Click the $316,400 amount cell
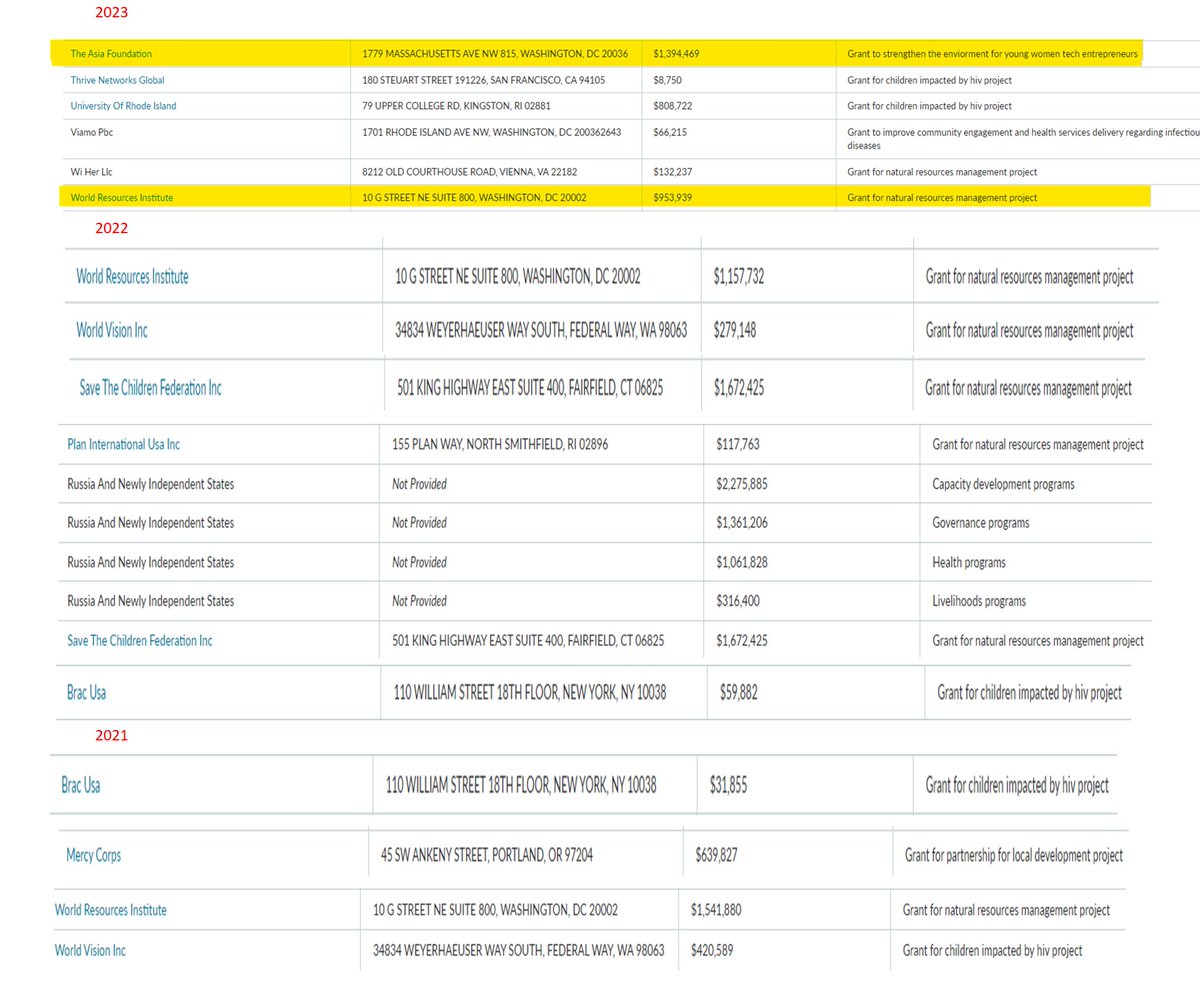The image size is (1200, 995). [738, 601]
